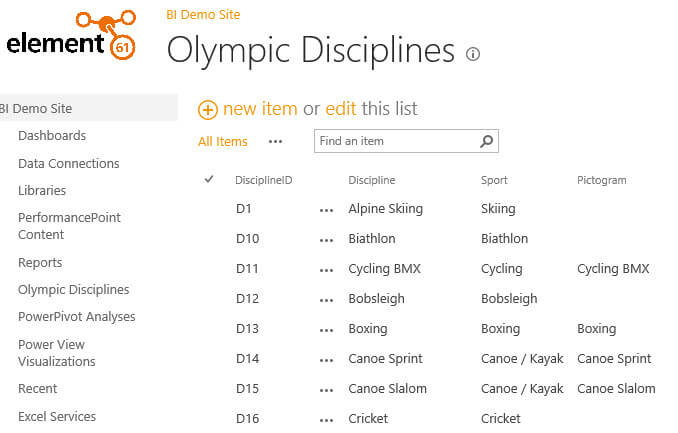
Task: Click the D13 DisciplineID cell
Action: point(248,328)
